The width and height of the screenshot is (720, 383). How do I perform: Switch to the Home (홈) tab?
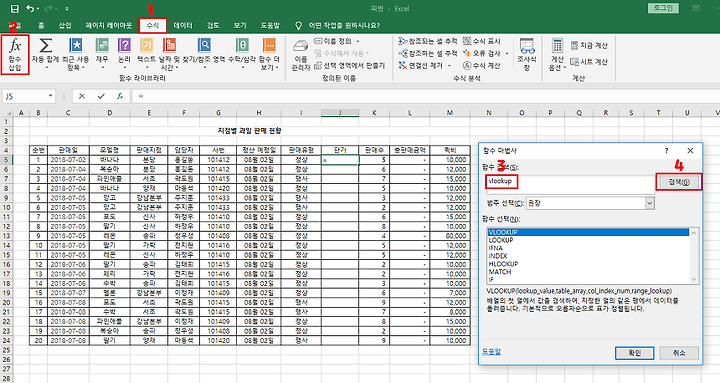click(x=41, y=25)
